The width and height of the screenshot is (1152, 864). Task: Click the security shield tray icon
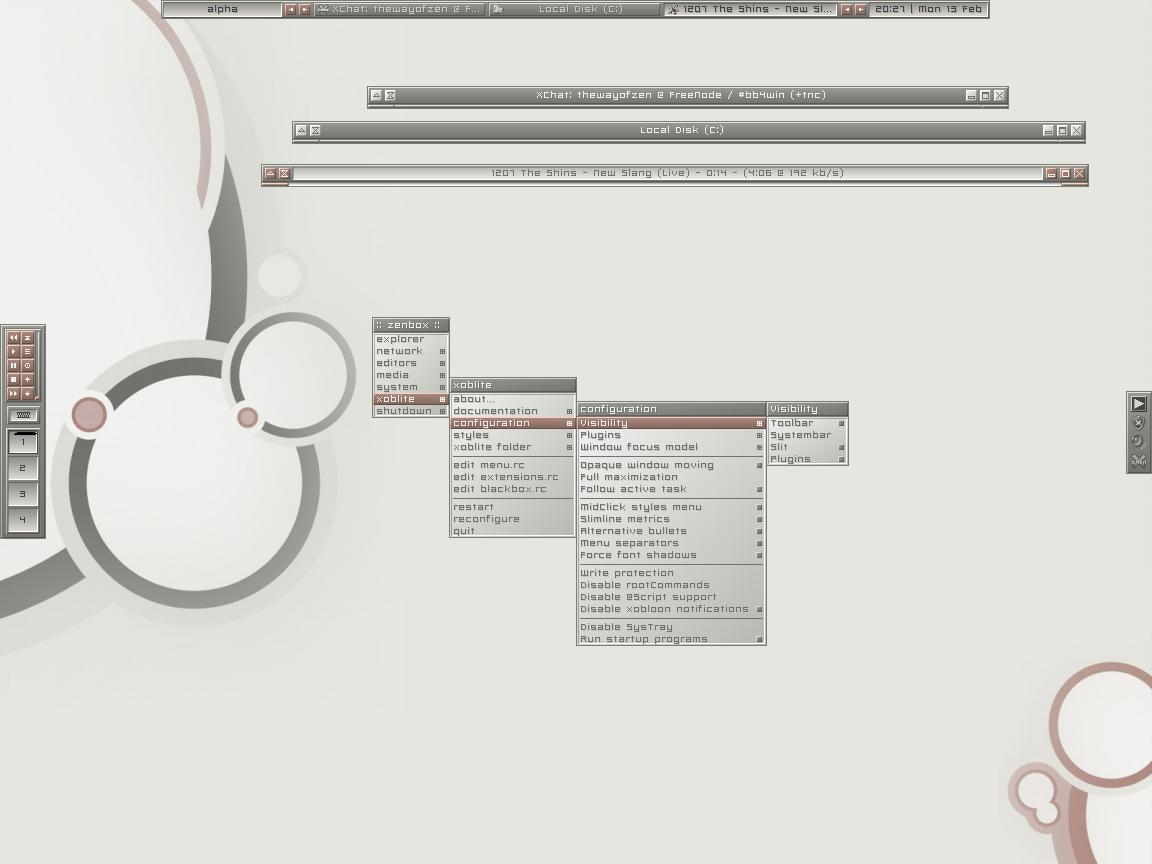click(x=1138, y=423)
